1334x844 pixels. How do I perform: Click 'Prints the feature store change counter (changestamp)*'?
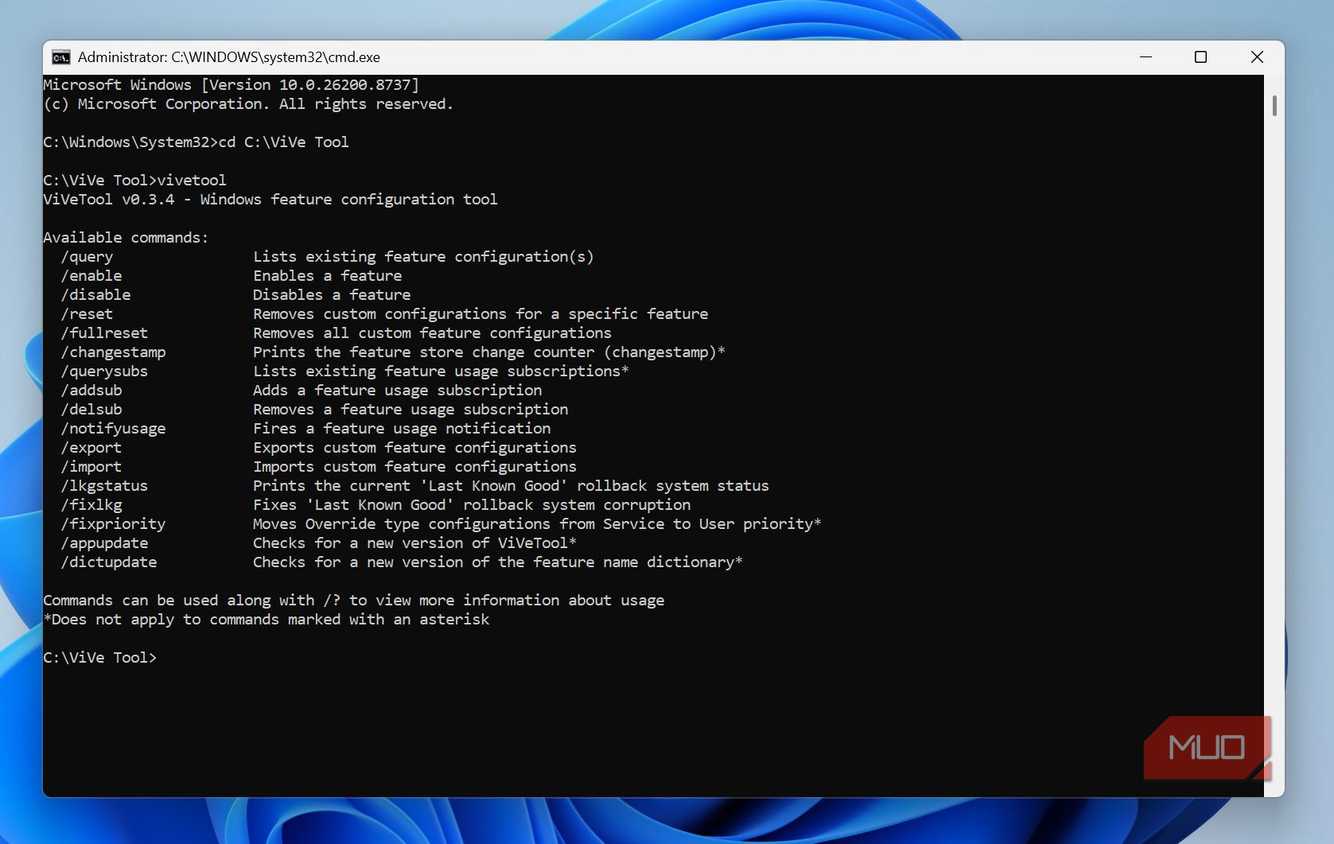[489, 352]
